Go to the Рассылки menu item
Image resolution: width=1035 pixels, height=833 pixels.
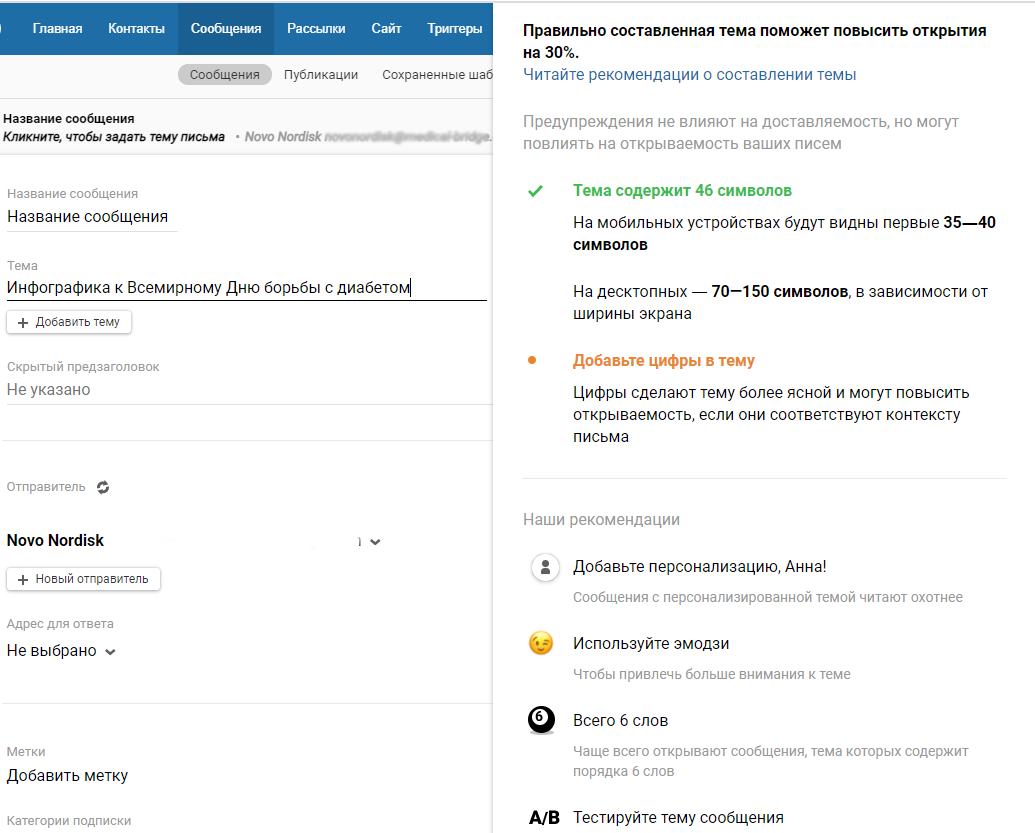(x=316, y=29)
